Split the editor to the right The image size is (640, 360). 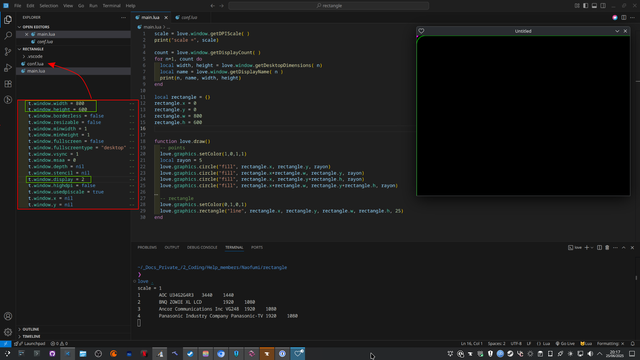click(624, 18)
